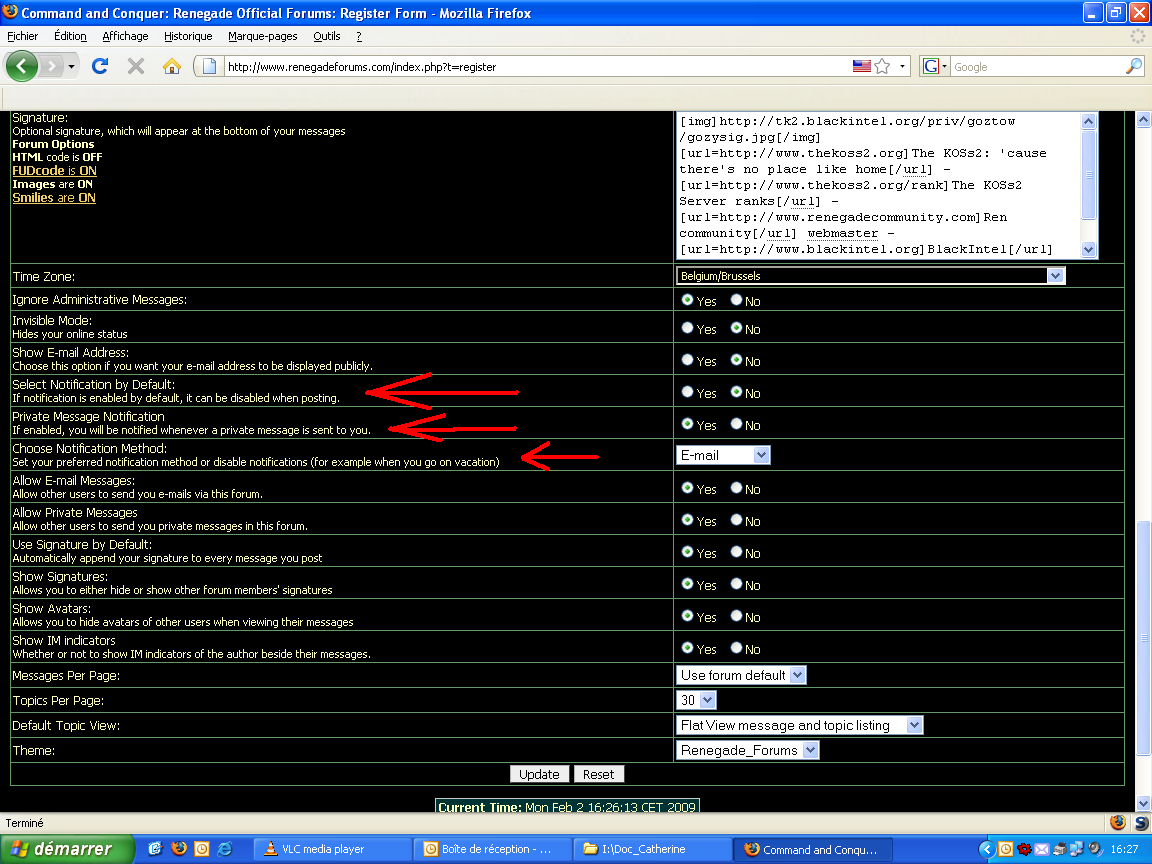Click the green Back navigation arrow
This screenshot has height=864, width=1152.
click(24, 66)
